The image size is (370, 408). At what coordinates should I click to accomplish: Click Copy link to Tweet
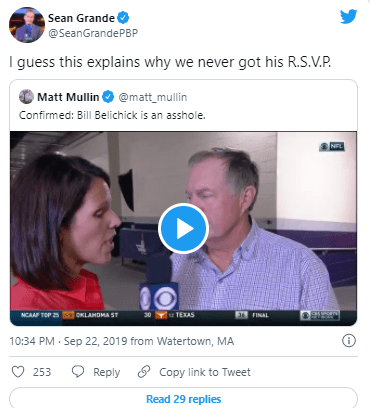[x=205, y=372]
